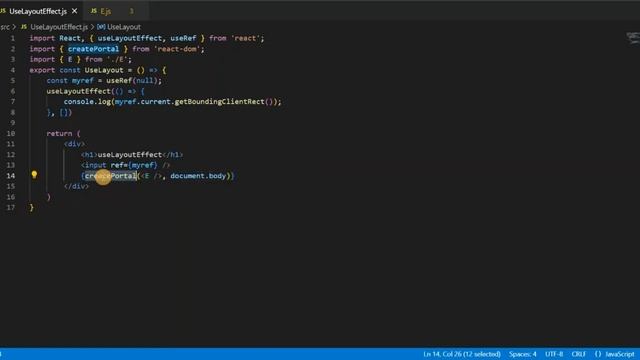Open the src breadcrumb folder
This screenshot has height=360, width=640.
(x=5, y=27)
